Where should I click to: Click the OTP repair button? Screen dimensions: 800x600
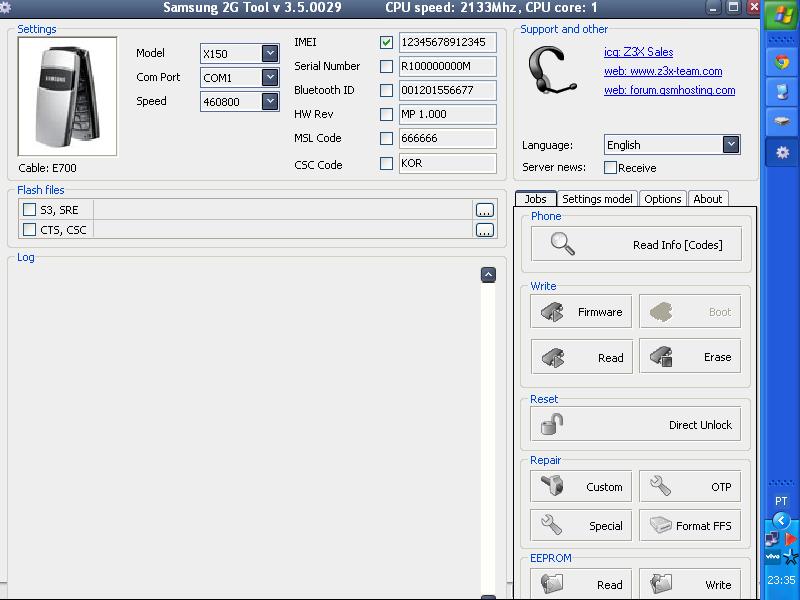[x=690, y=486]
